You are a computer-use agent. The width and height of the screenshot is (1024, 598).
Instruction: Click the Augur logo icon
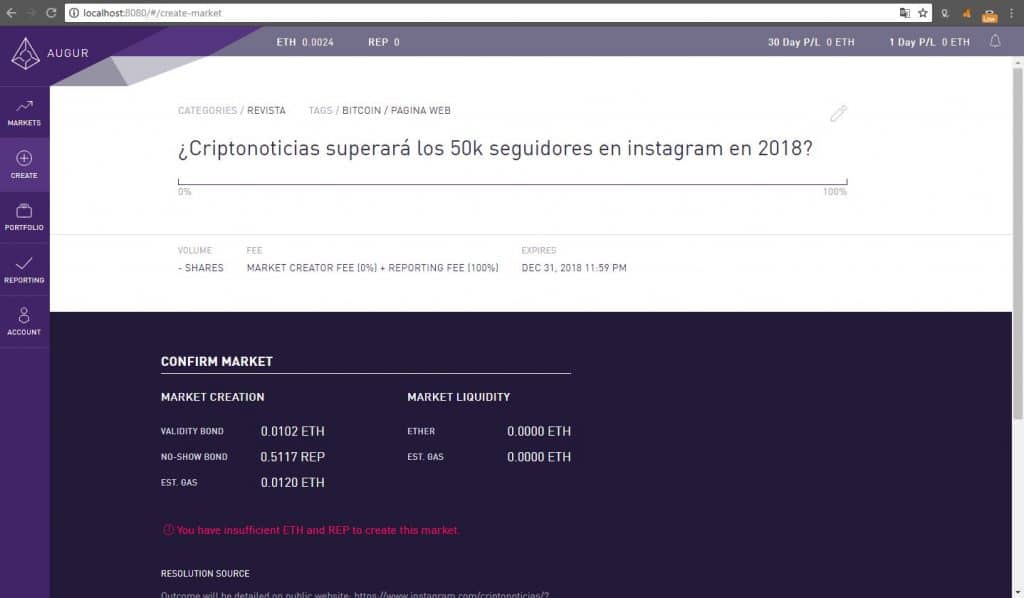coord(25,53)
